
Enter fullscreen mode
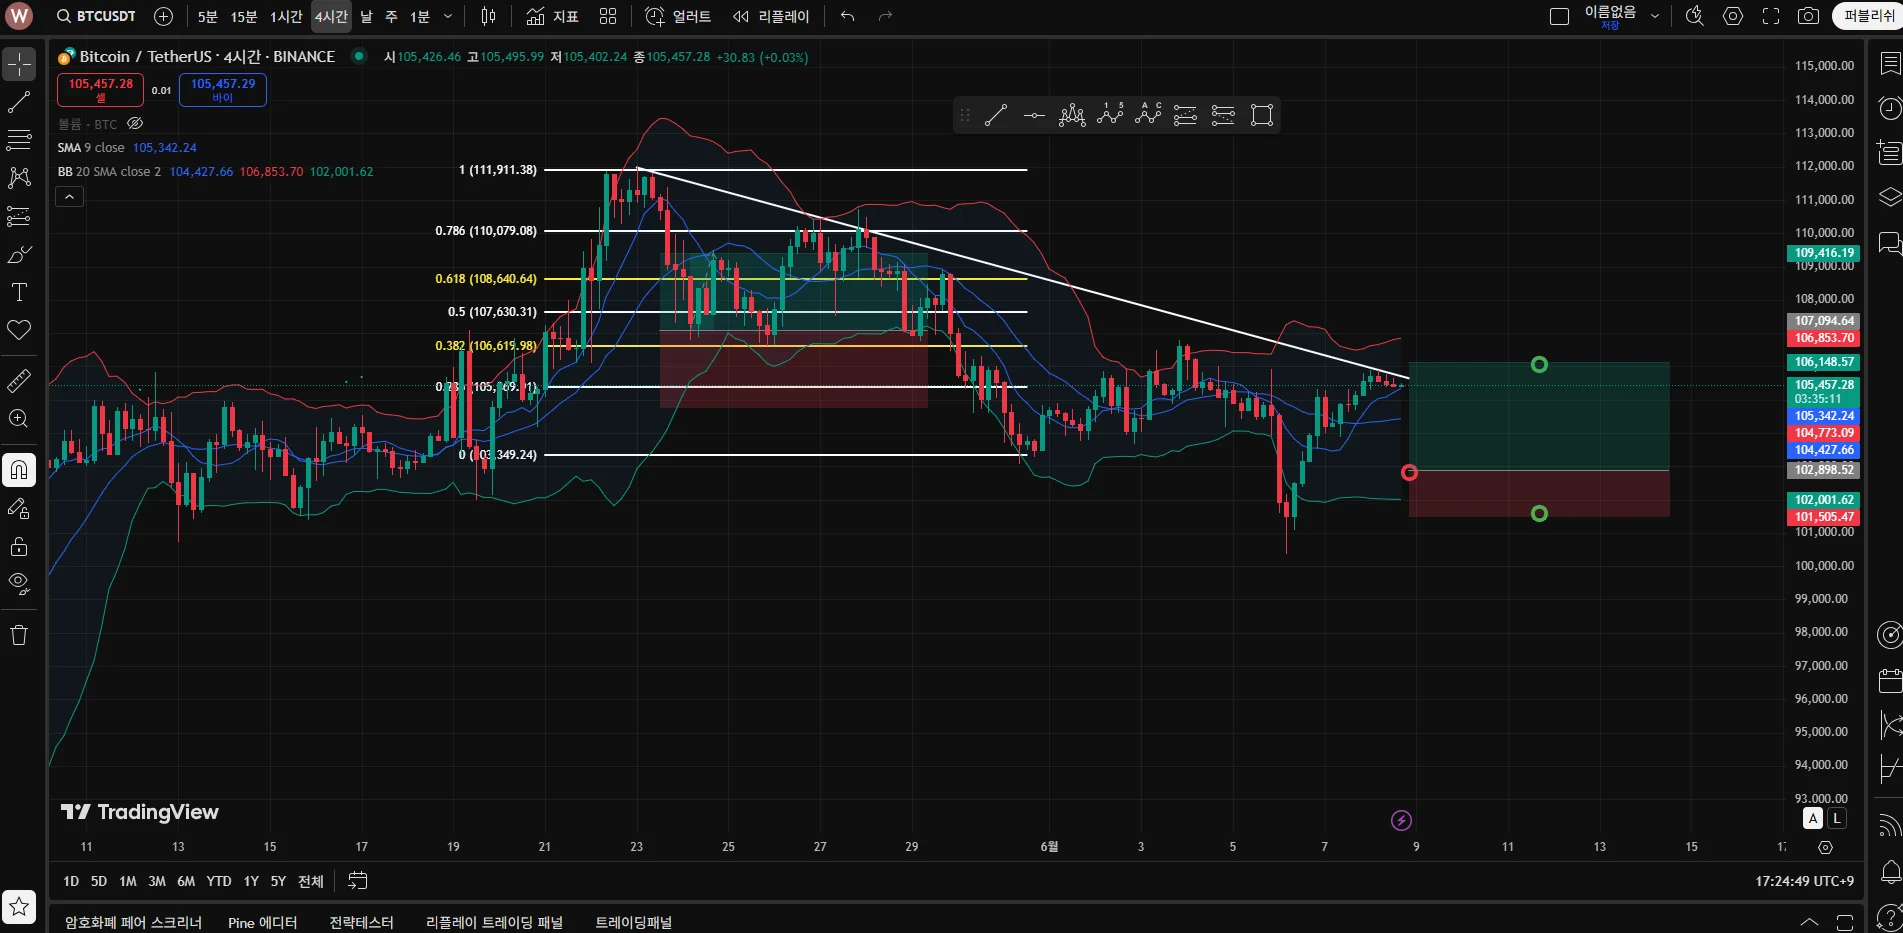pos(1771,17)
